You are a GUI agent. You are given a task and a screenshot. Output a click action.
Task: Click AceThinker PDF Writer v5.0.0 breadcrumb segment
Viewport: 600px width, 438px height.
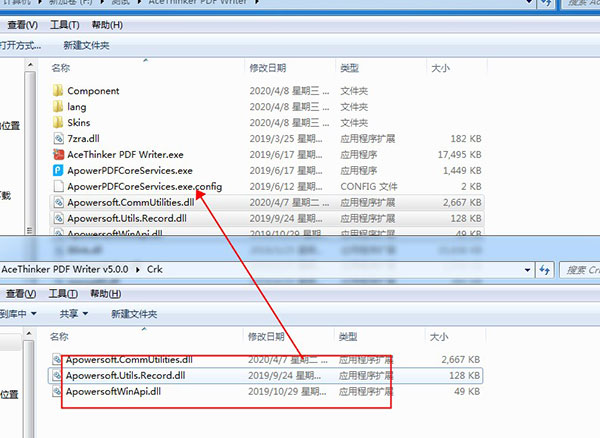(65, 269)
